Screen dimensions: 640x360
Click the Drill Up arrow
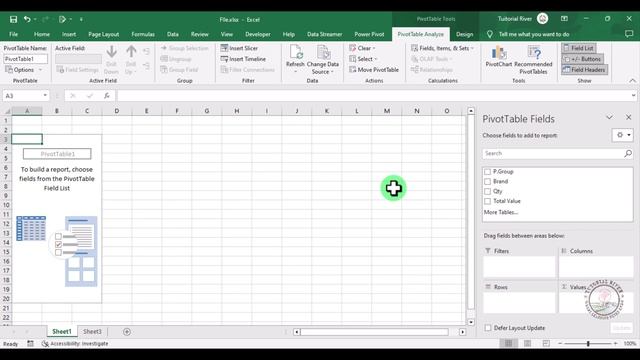tap(131, 59)
